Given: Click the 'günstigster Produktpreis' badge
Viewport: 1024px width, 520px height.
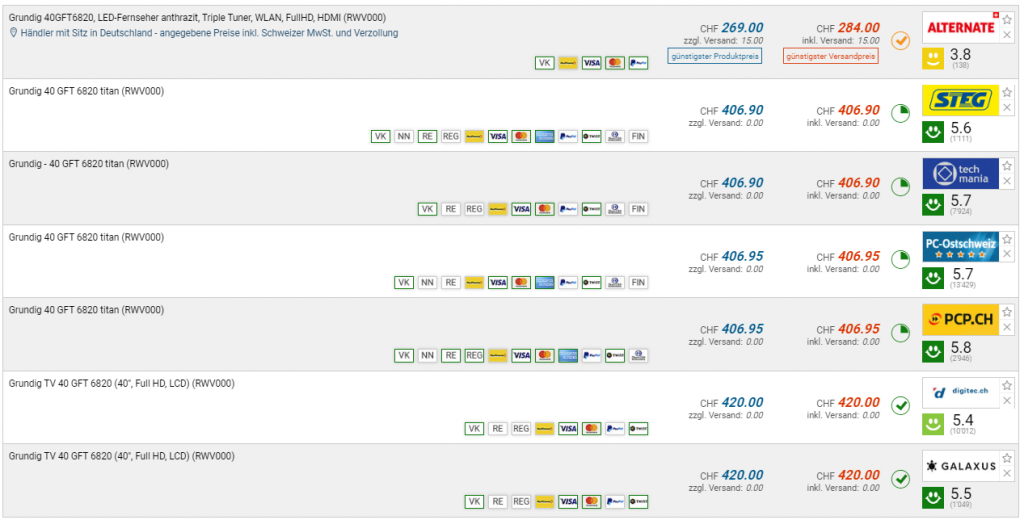Looking at the screenshot, I should [x=715, y=56].
